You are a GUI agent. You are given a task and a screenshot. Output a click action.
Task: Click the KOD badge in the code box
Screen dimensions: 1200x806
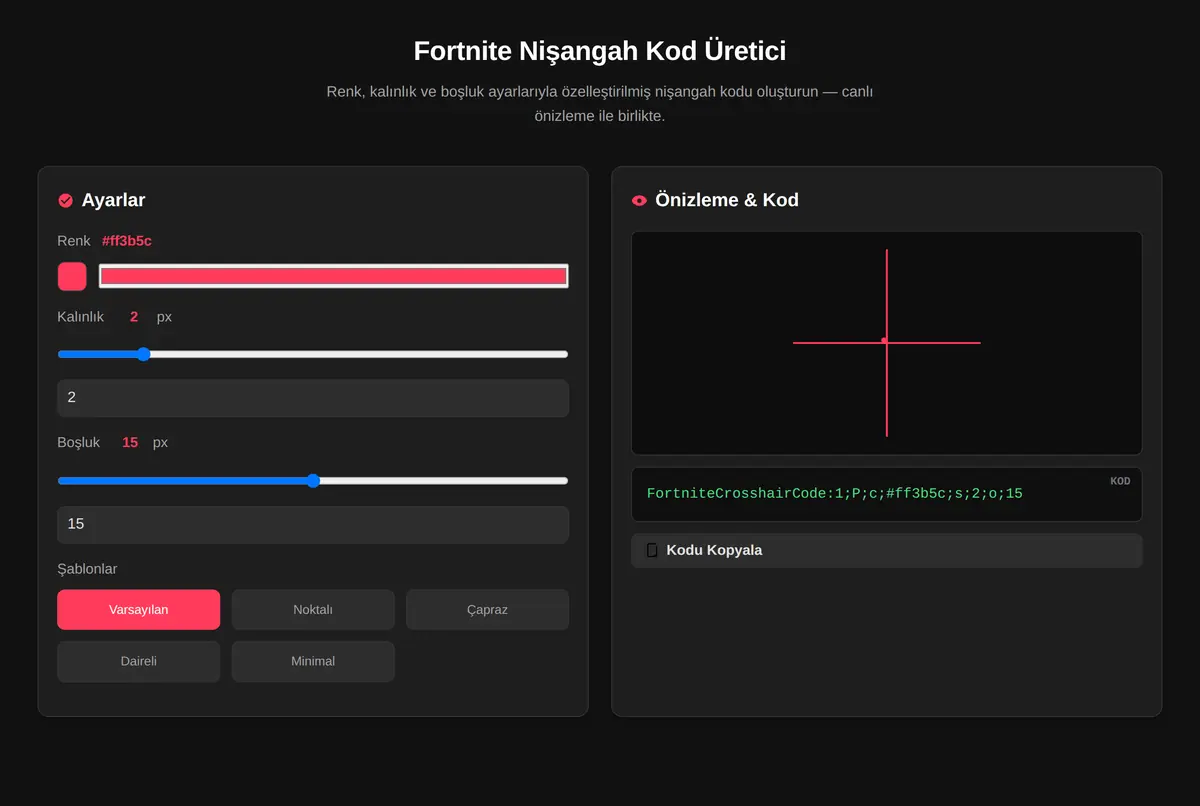(1120, 481)
